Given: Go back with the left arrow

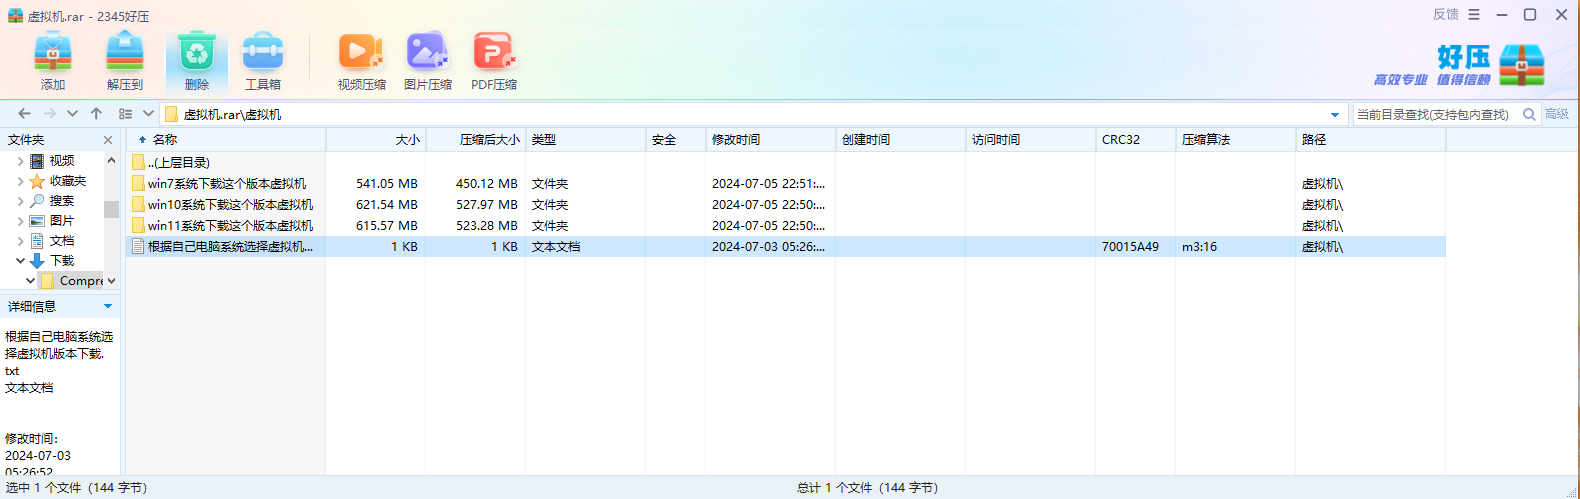Looking at the screenshot, I should coord(24,114).
